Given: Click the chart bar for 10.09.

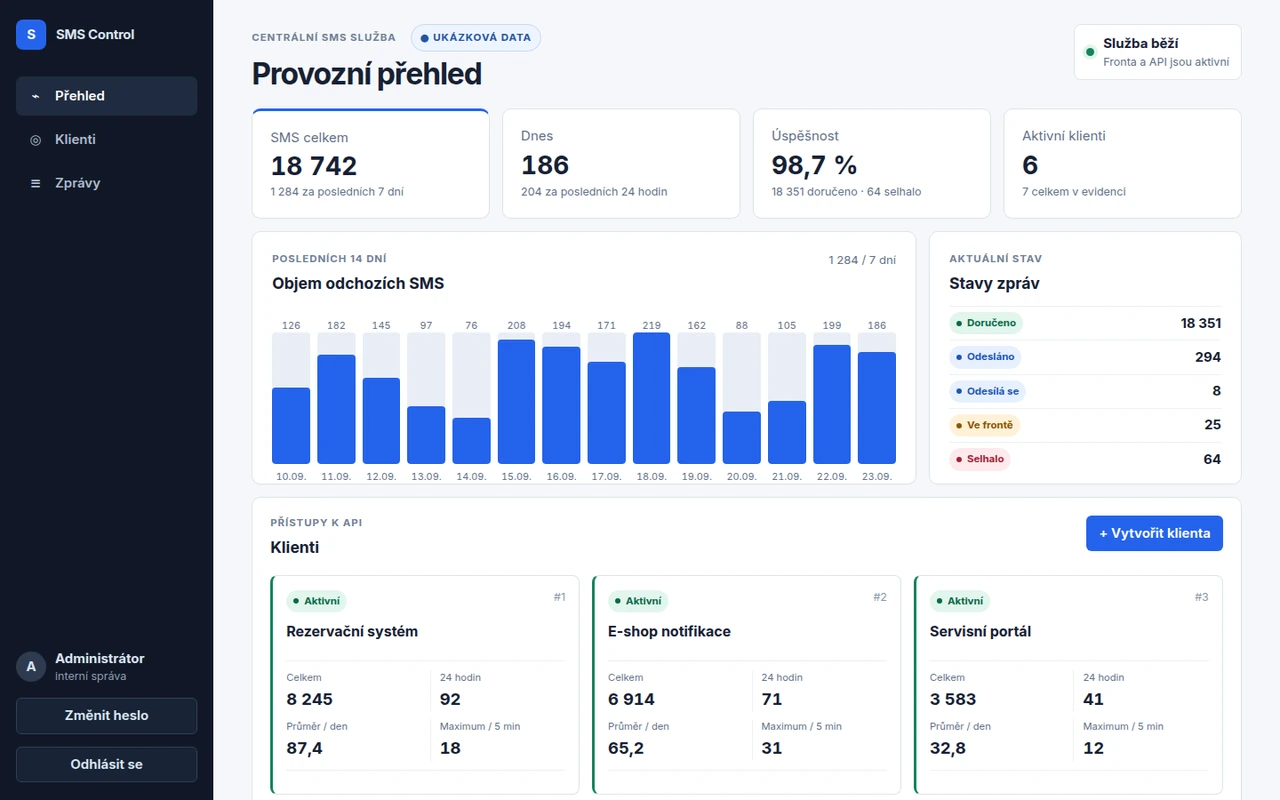Looking at the screenshot, I should pyautogui.click(x=291, y=426).
